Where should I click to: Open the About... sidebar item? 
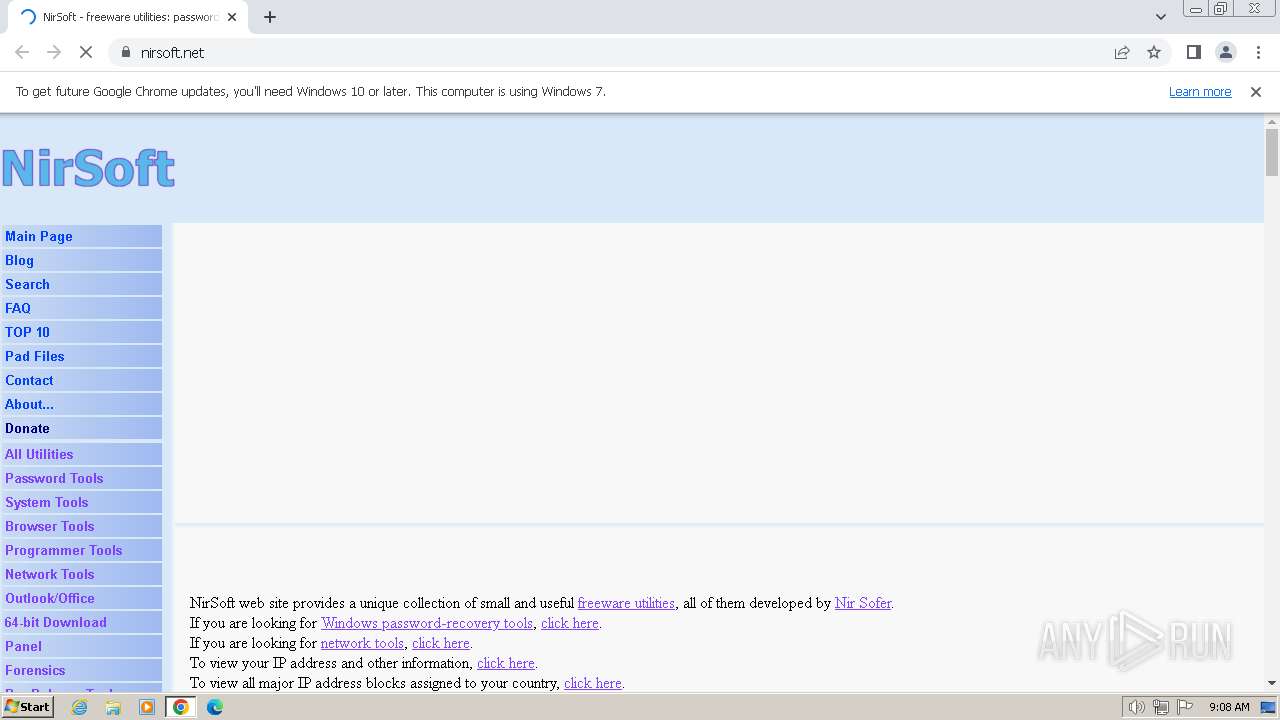coord(81,404)
